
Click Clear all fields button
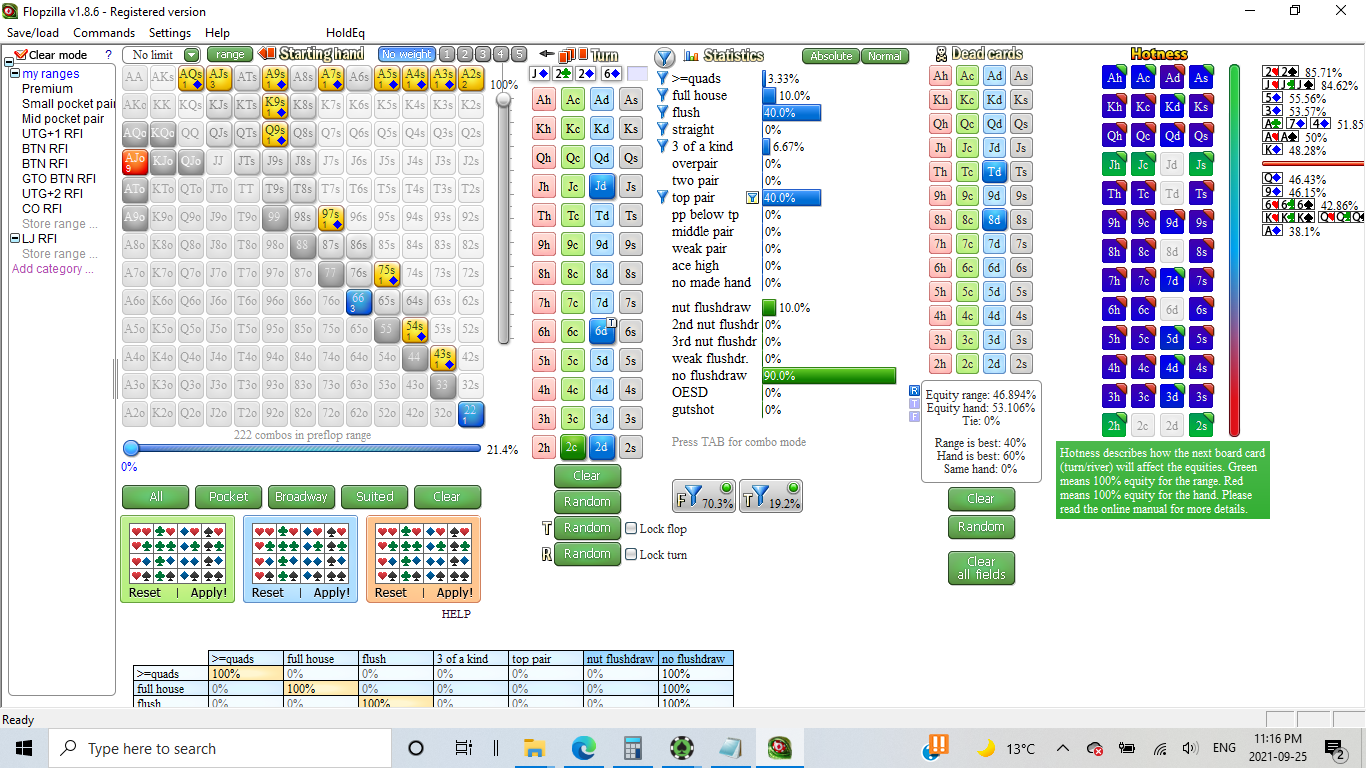pos(981,568)
